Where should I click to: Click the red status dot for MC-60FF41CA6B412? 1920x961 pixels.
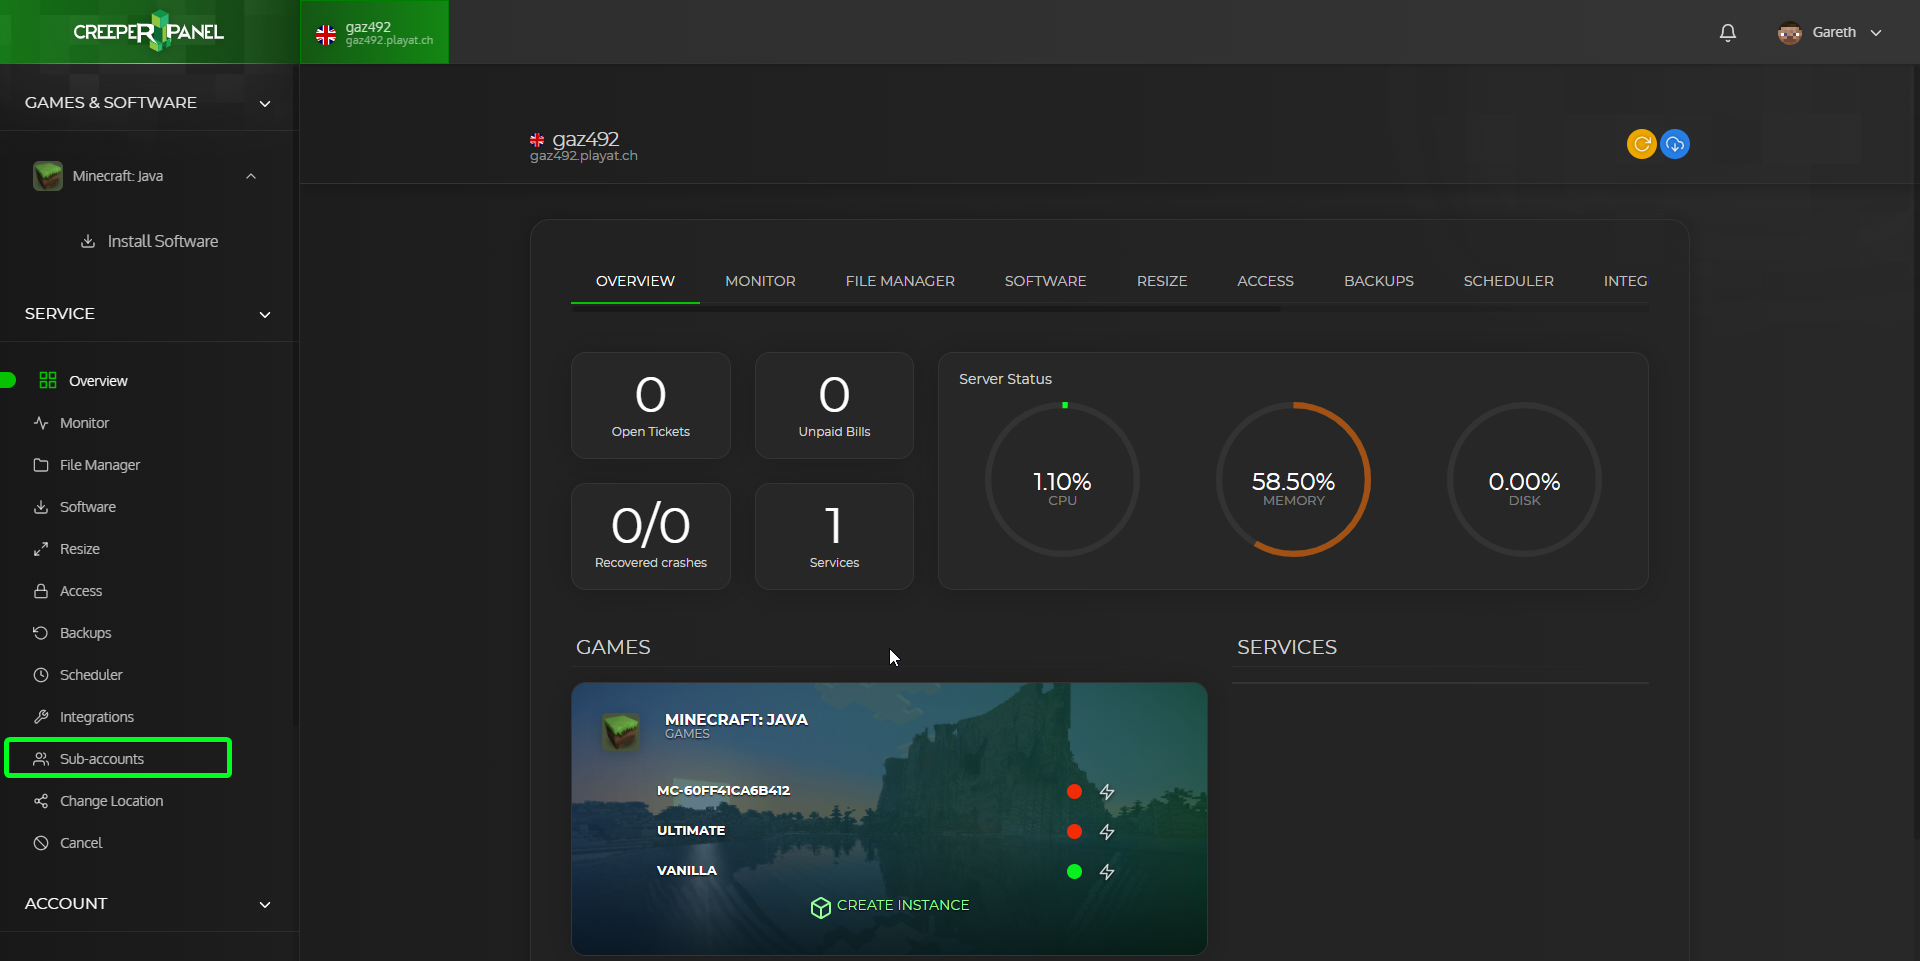point(1074,791)
